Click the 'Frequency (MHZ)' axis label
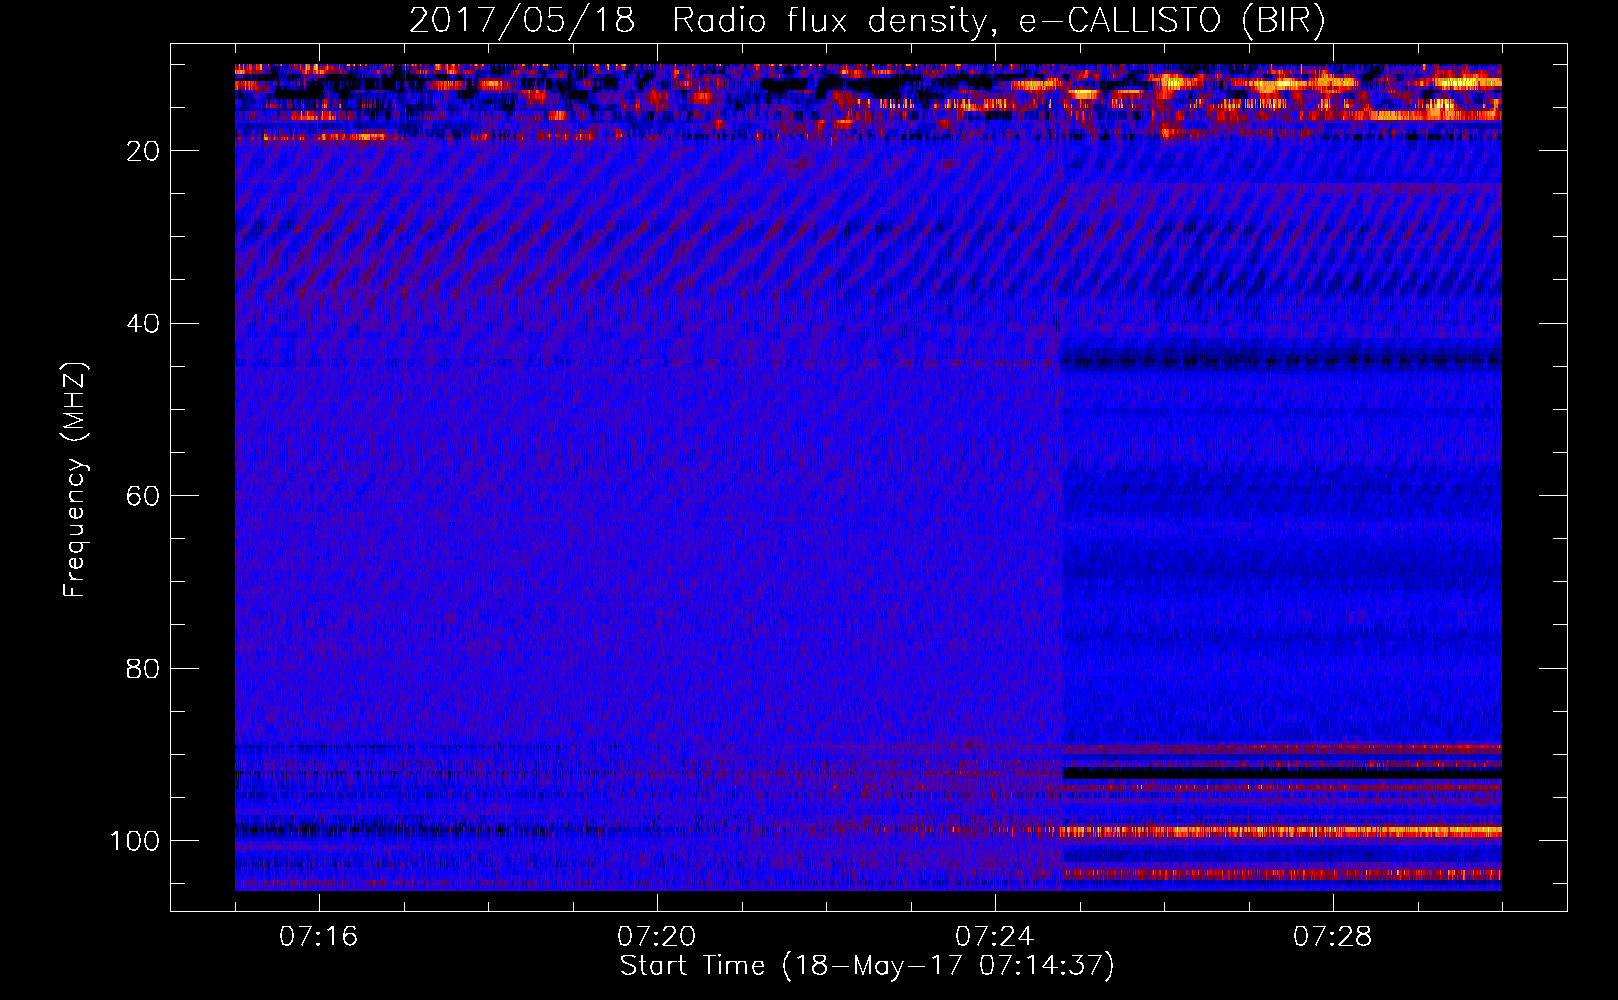 click(x=75, y=480)
